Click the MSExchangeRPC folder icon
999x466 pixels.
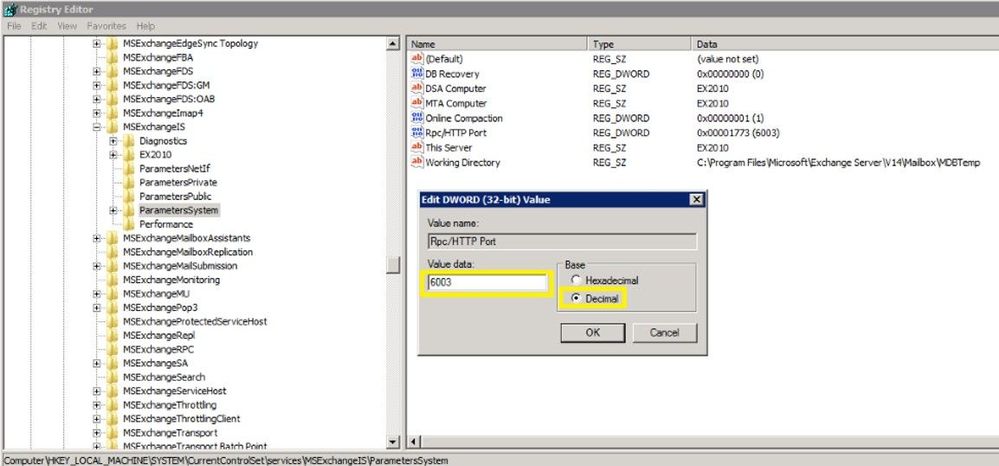112,349
